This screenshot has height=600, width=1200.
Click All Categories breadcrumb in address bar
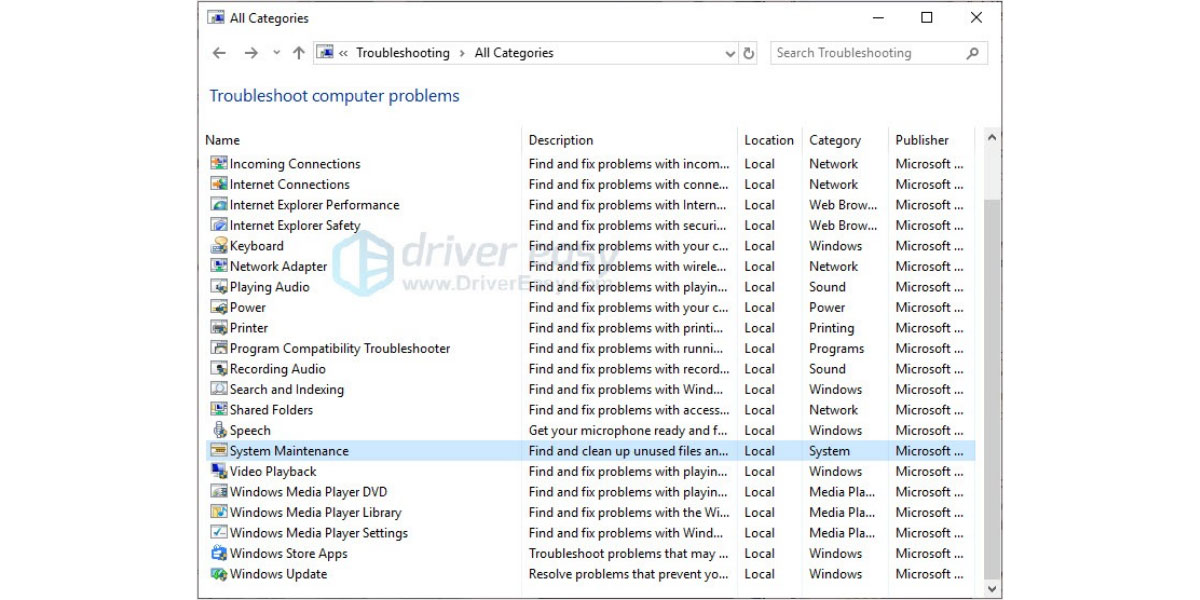click(514, 53)
